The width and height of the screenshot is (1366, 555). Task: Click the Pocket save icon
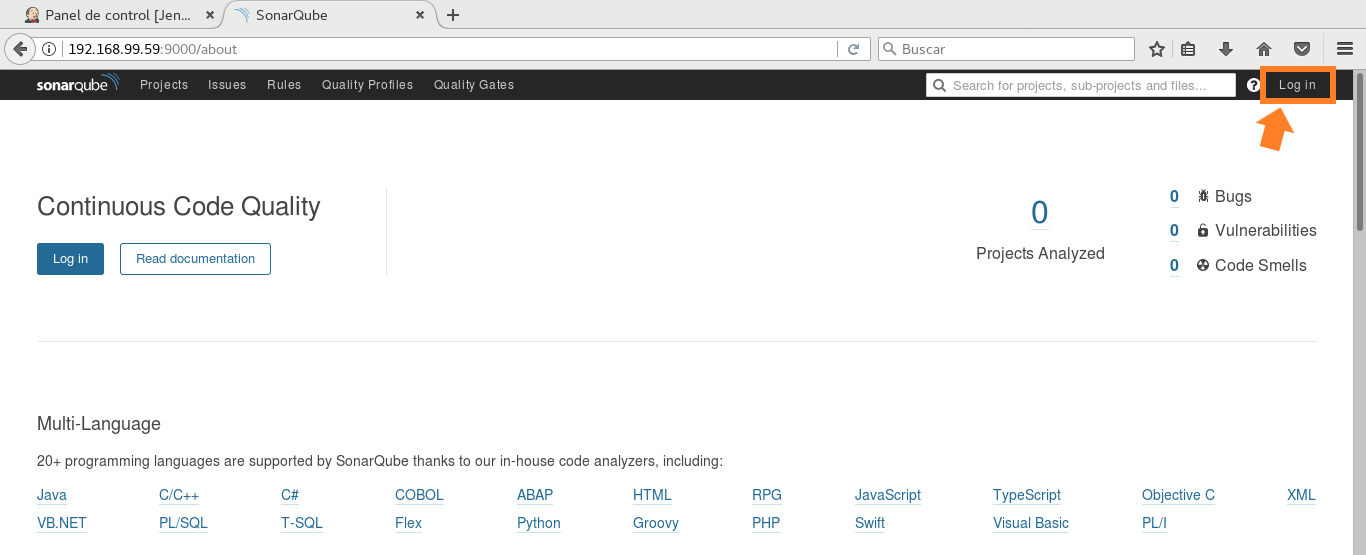pos(1302,49)
